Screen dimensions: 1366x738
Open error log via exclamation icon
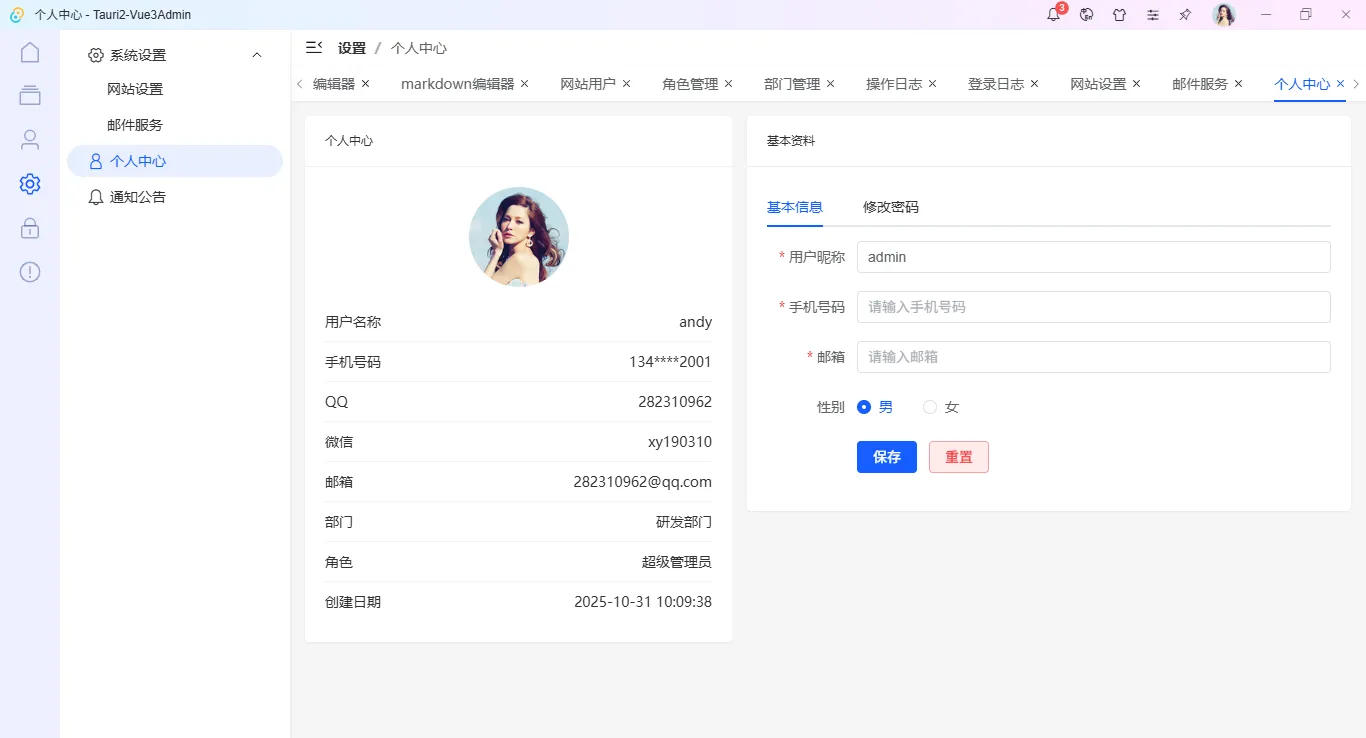(29, 271)
